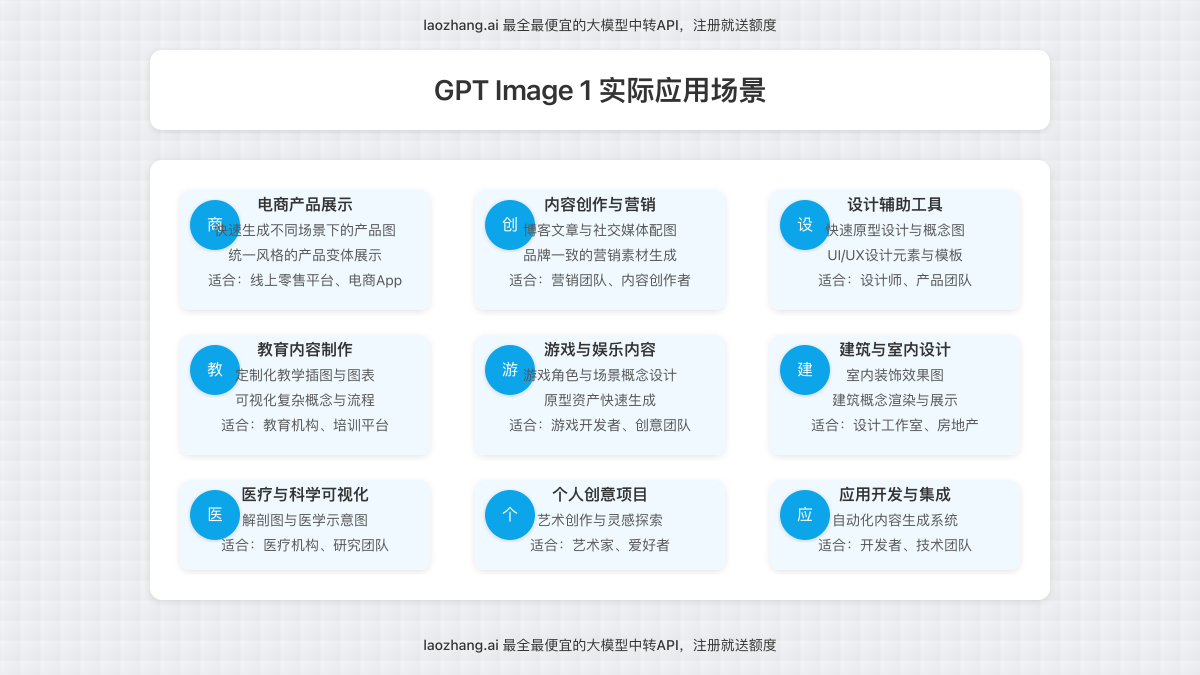Select the 应用开发与集成 card title
This screenshot has height=675, width=1200.
pos(895,495)
